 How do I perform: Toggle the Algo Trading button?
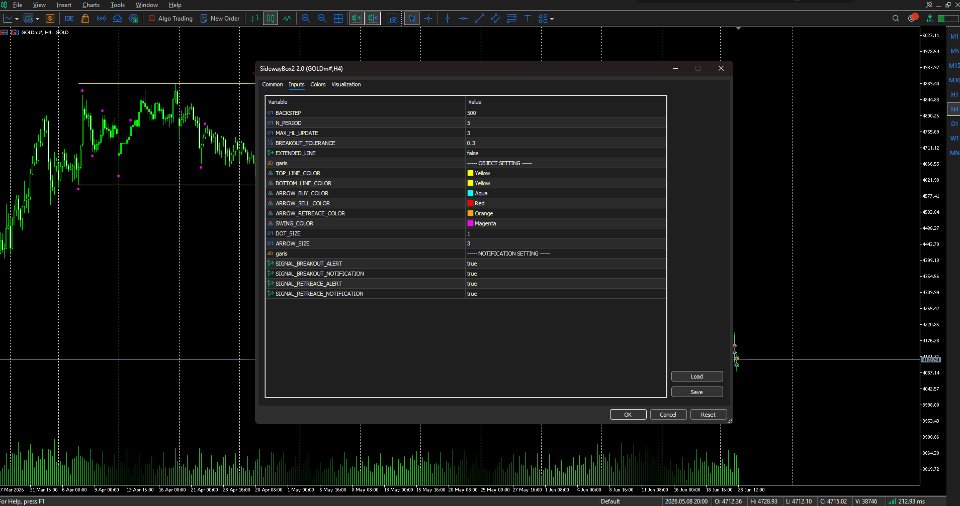pos(170,18)
